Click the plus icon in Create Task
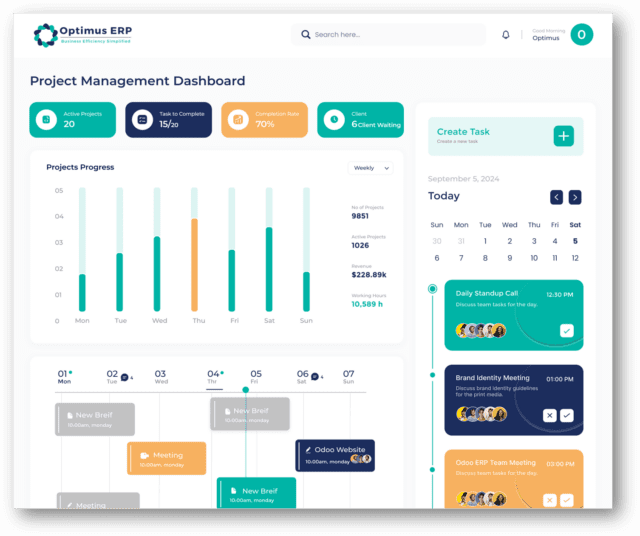Screen dimensions: 640x536 pyautogui.click(x=563, y=136)
